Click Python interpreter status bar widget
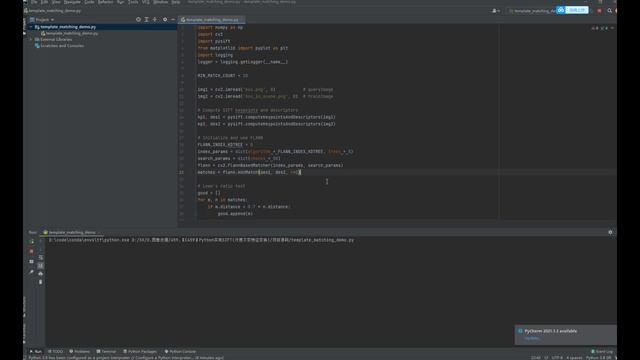 (599, 358)
